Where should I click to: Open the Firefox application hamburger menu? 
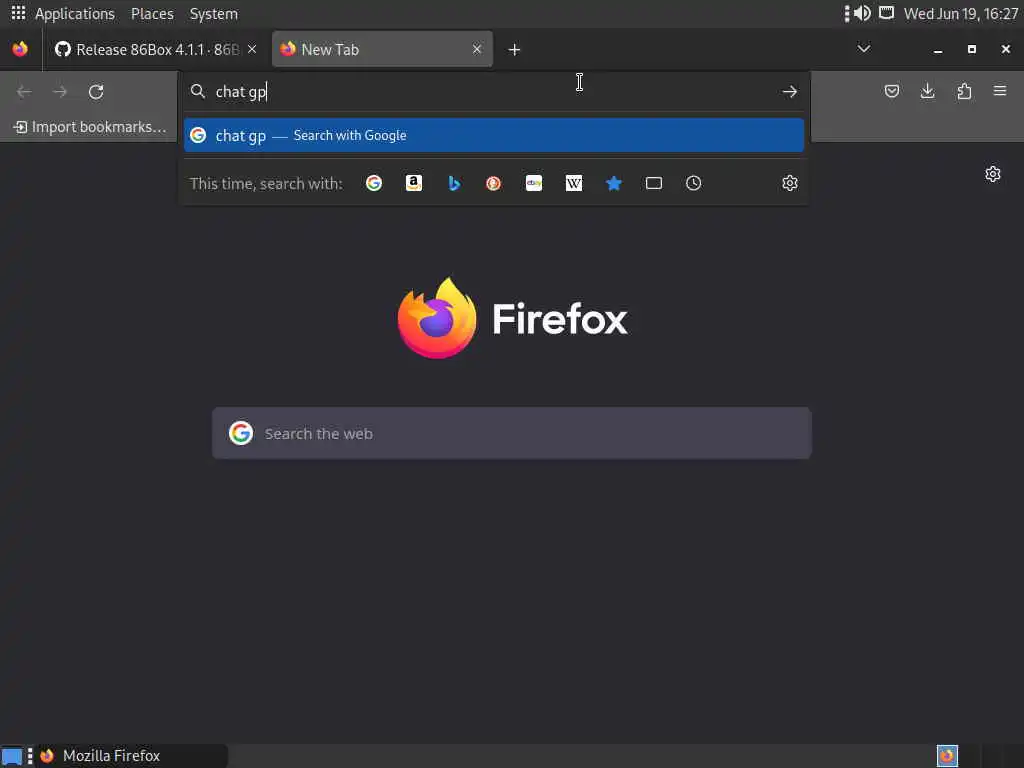tap(1000, 91)
